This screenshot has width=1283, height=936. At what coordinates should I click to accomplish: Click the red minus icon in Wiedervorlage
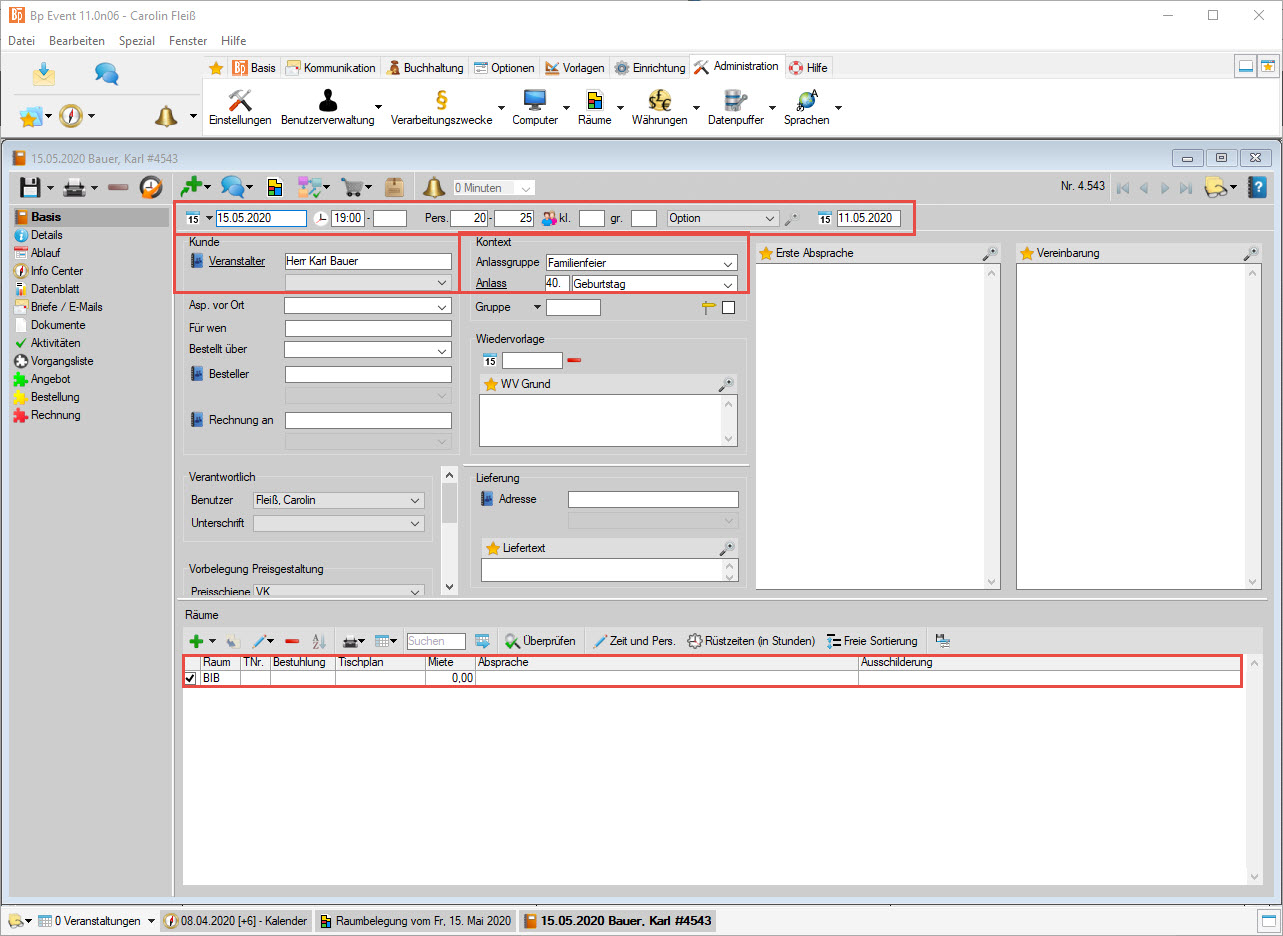point(574,360)
